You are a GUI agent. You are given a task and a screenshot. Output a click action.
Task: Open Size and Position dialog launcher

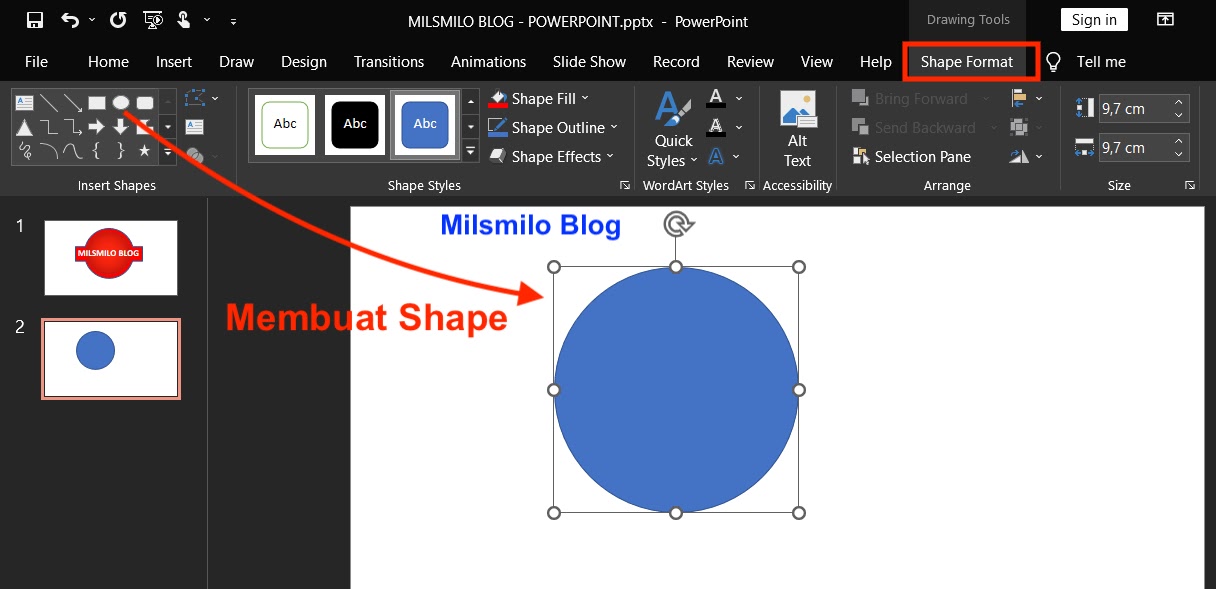click(1190, 185)
